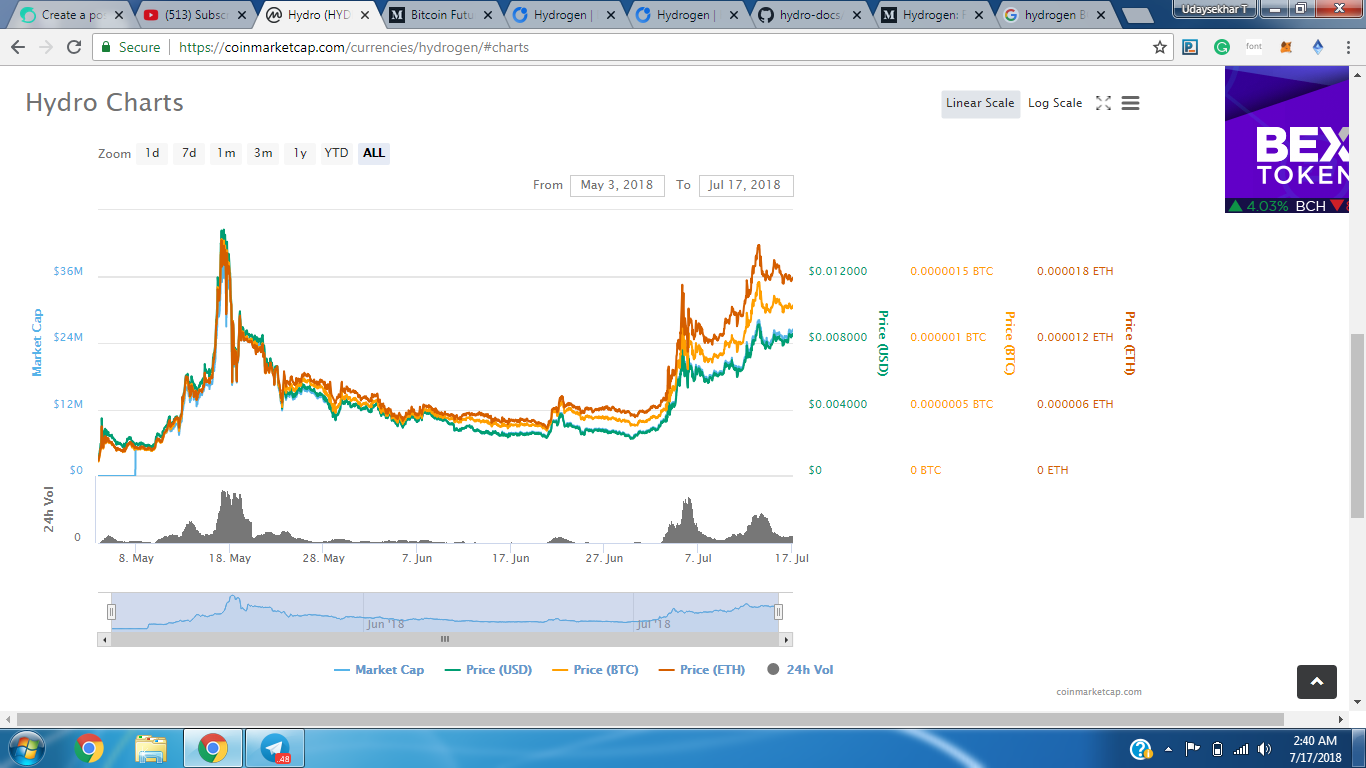Switch to the hydro-docs GitHub tab
The height and width of the screenshot is (768, 1366).
tap(808, 15)
